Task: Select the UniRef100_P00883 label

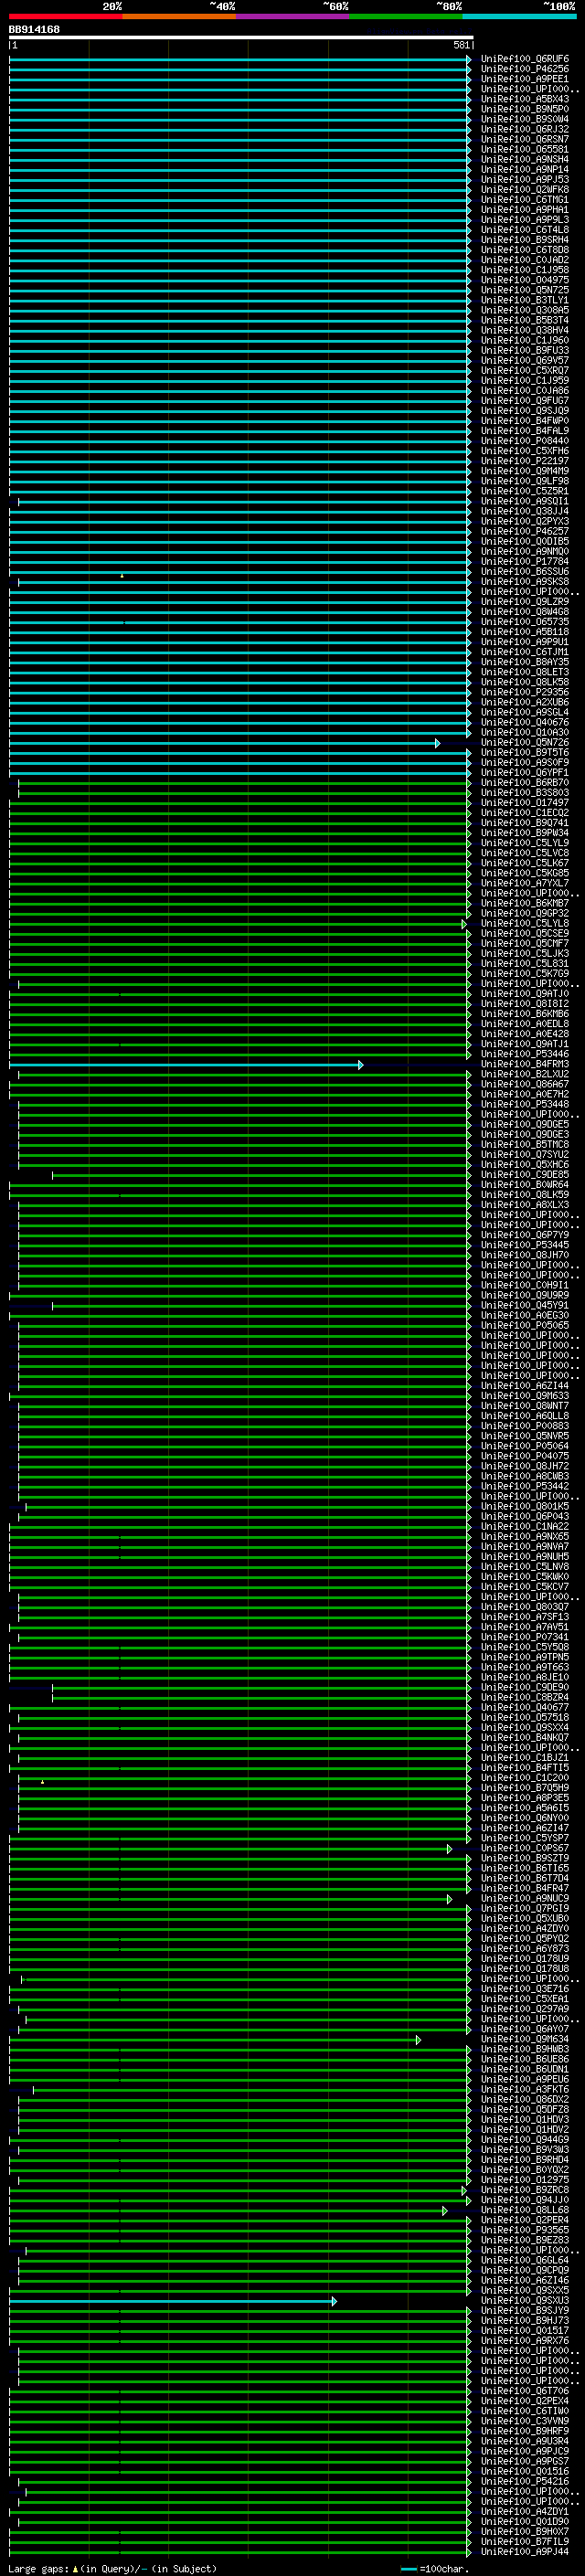Action: point(525,1426)
